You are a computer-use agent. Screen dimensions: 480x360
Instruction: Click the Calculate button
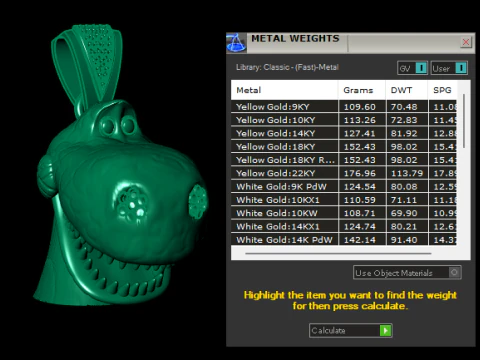tap(351, 331)
